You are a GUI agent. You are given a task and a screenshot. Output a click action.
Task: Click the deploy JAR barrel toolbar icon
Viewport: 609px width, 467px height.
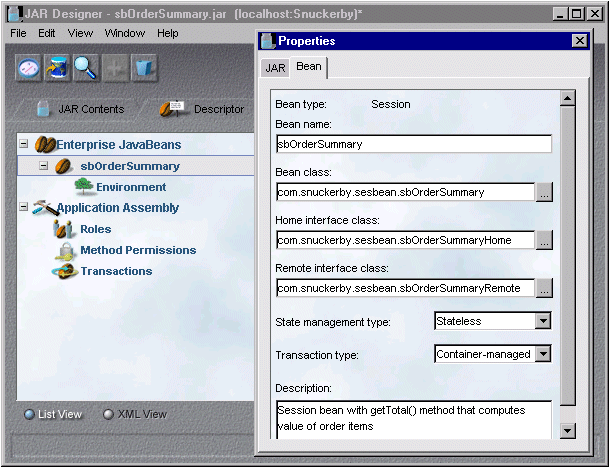pyautogui.click(x=57, y=68)
